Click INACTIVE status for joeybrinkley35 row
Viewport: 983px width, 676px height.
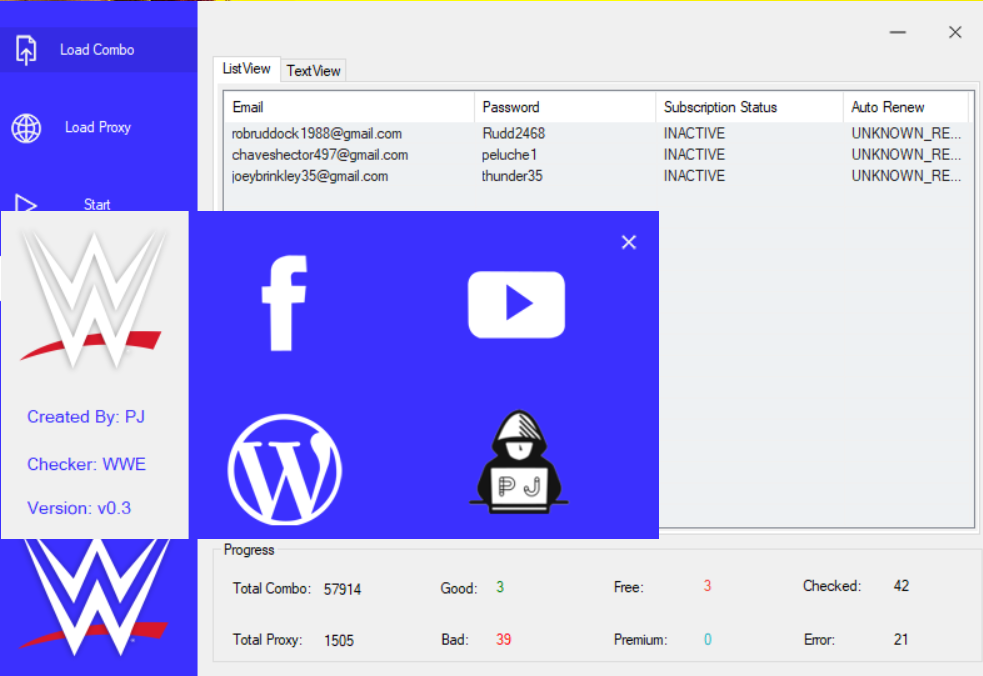pos(694,176)
